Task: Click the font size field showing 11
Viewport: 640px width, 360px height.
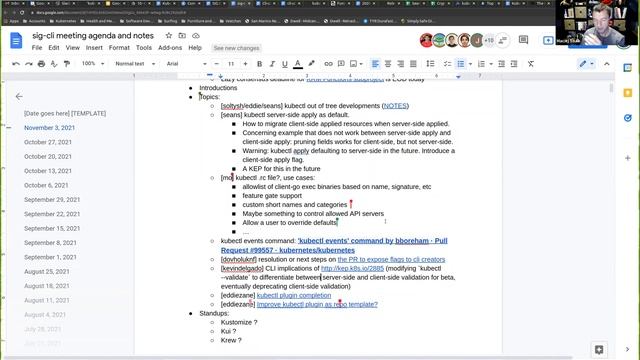Action: point(231,64)
